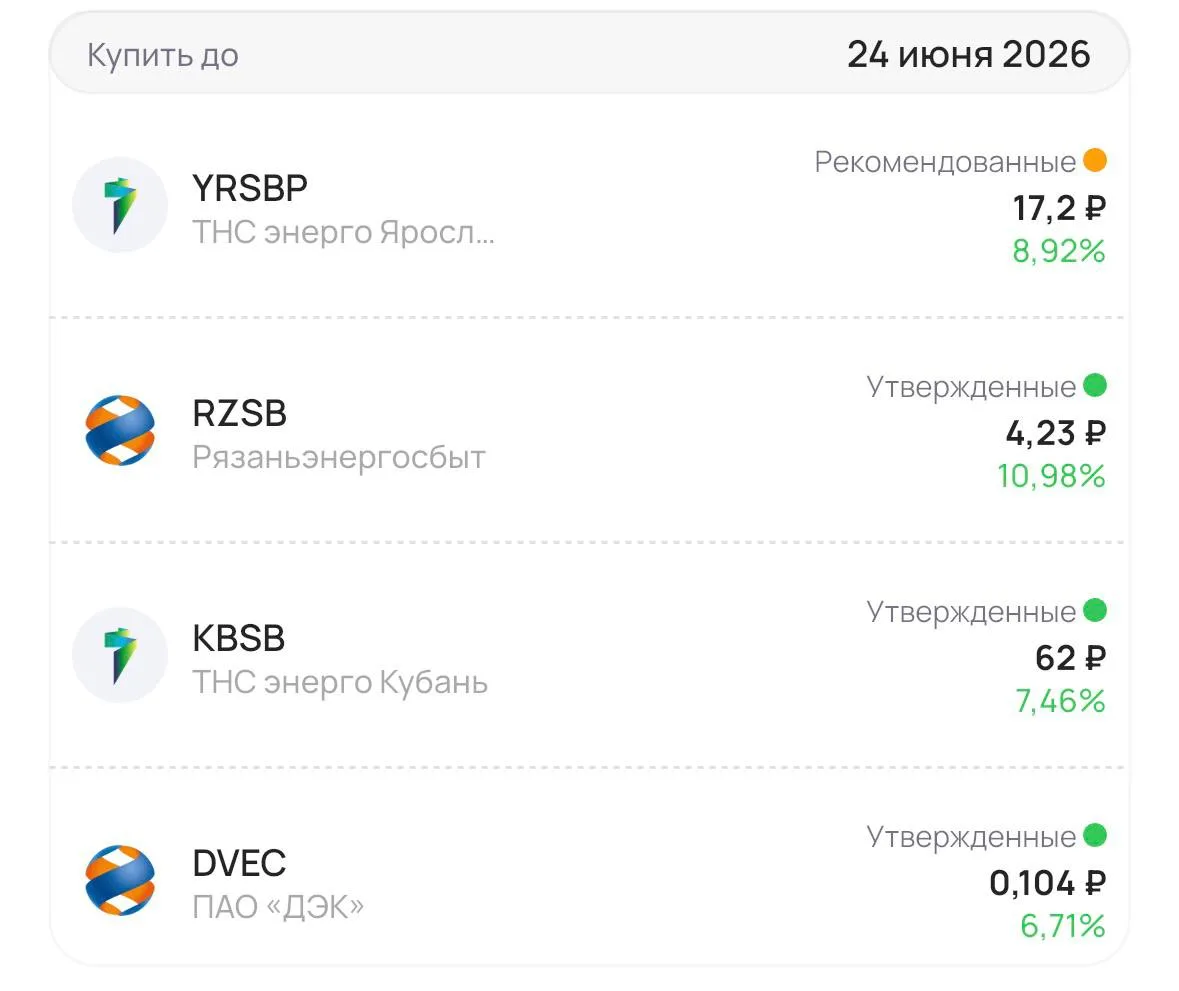Select the date 24 июня 2026
The width and height of the screenshot is (1179, 991).
pyautogui.click(x=968, y=54)
